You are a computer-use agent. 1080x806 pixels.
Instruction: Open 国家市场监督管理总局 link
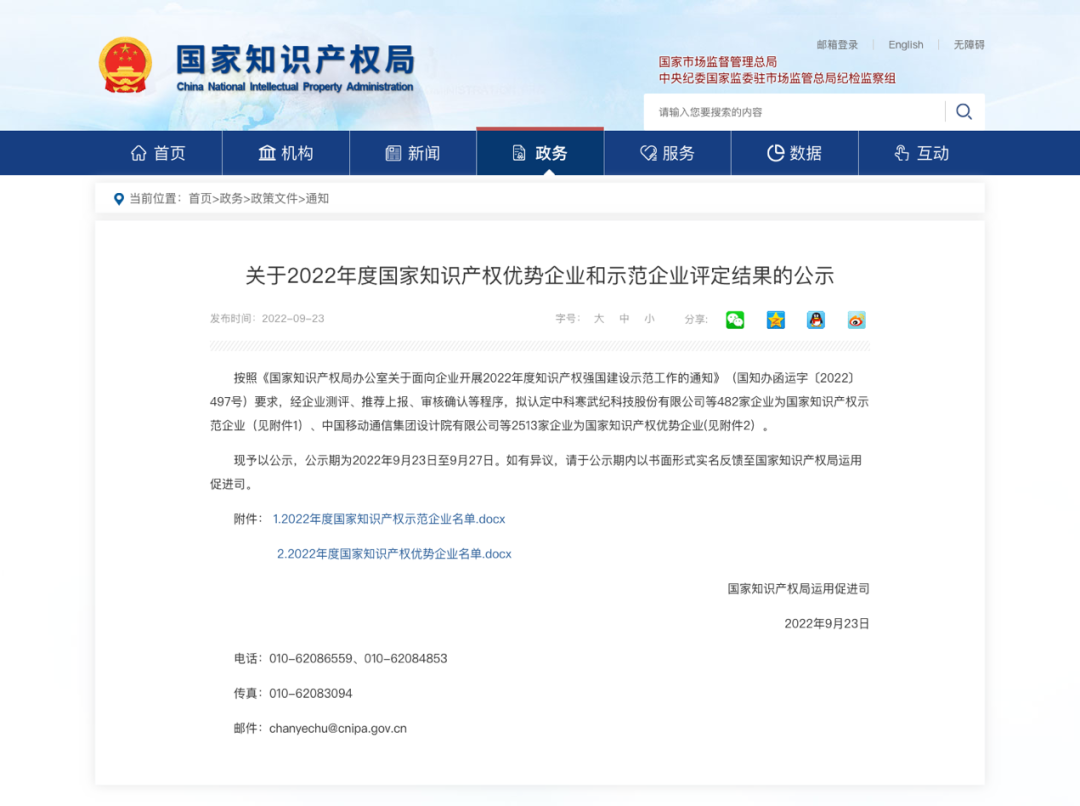pos(718,62)
